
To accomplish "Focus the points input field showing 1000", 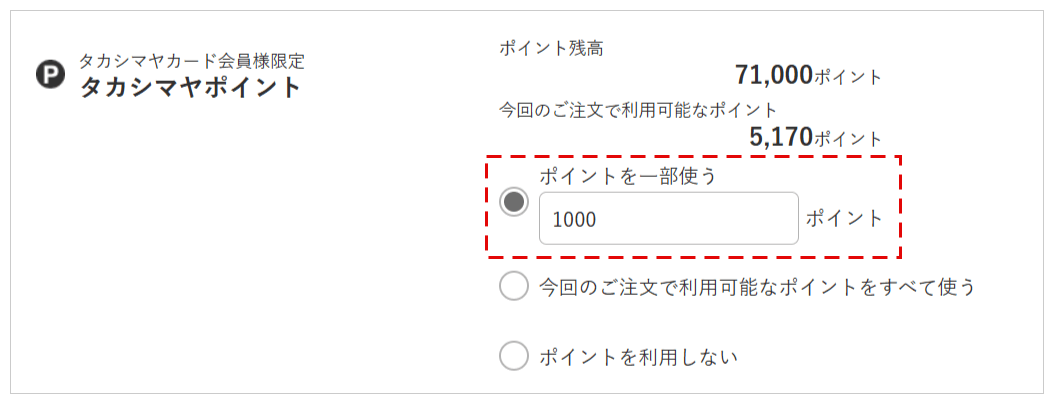I will click(669, 219).
